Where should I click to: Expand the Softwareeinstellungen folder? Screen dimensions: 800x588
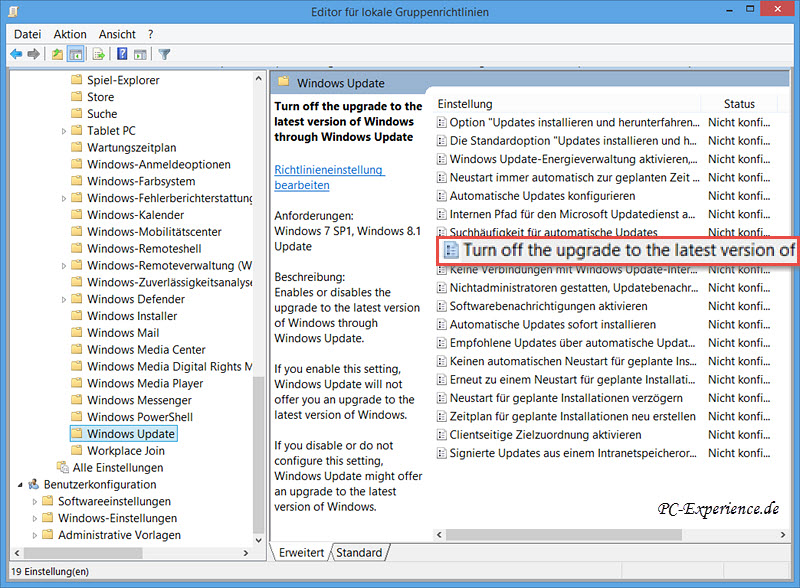[35, 501]
